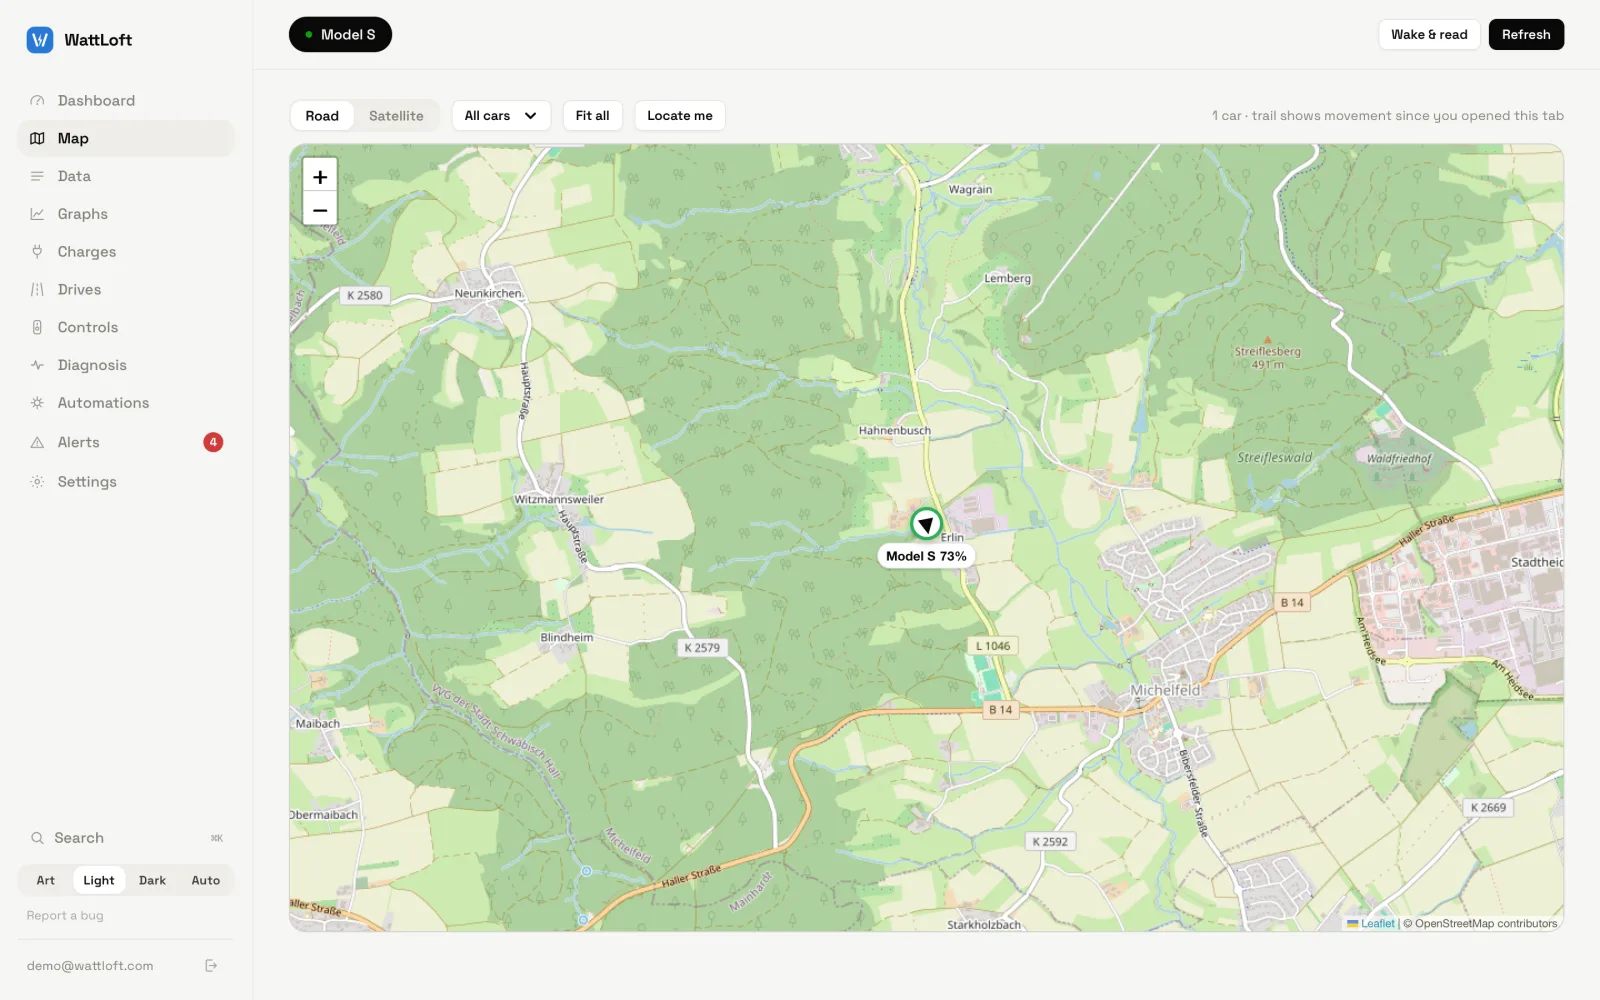Click the Fit all button
1600x1000 pixels.
pos(592,116)
